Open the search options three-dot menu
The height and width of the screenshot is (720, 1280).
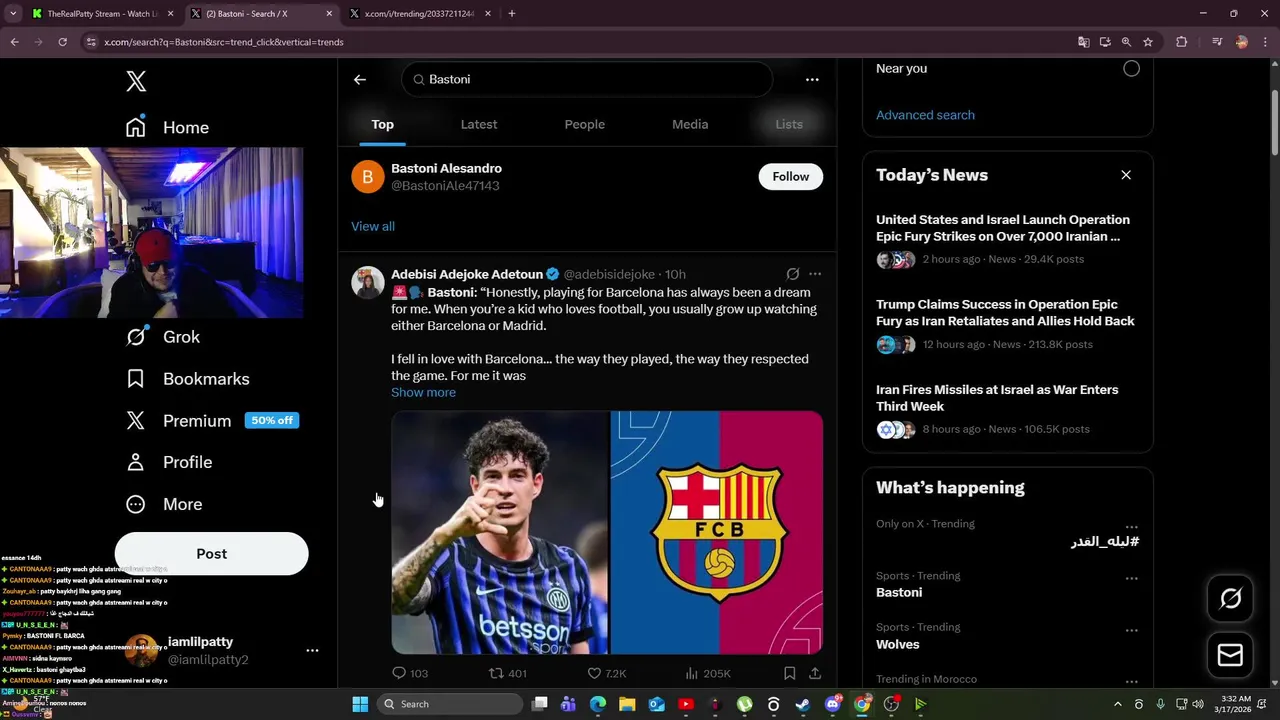(x=812, y=80)
